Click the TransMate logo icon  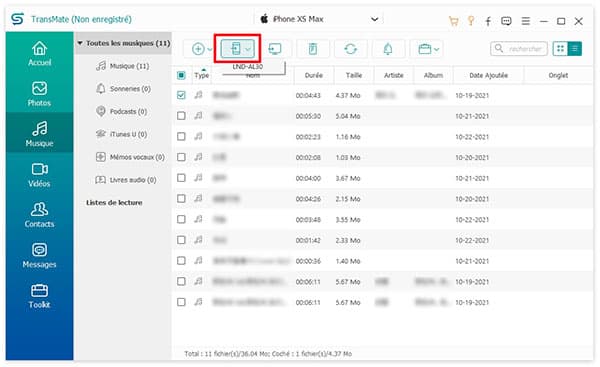pos(17,19)
